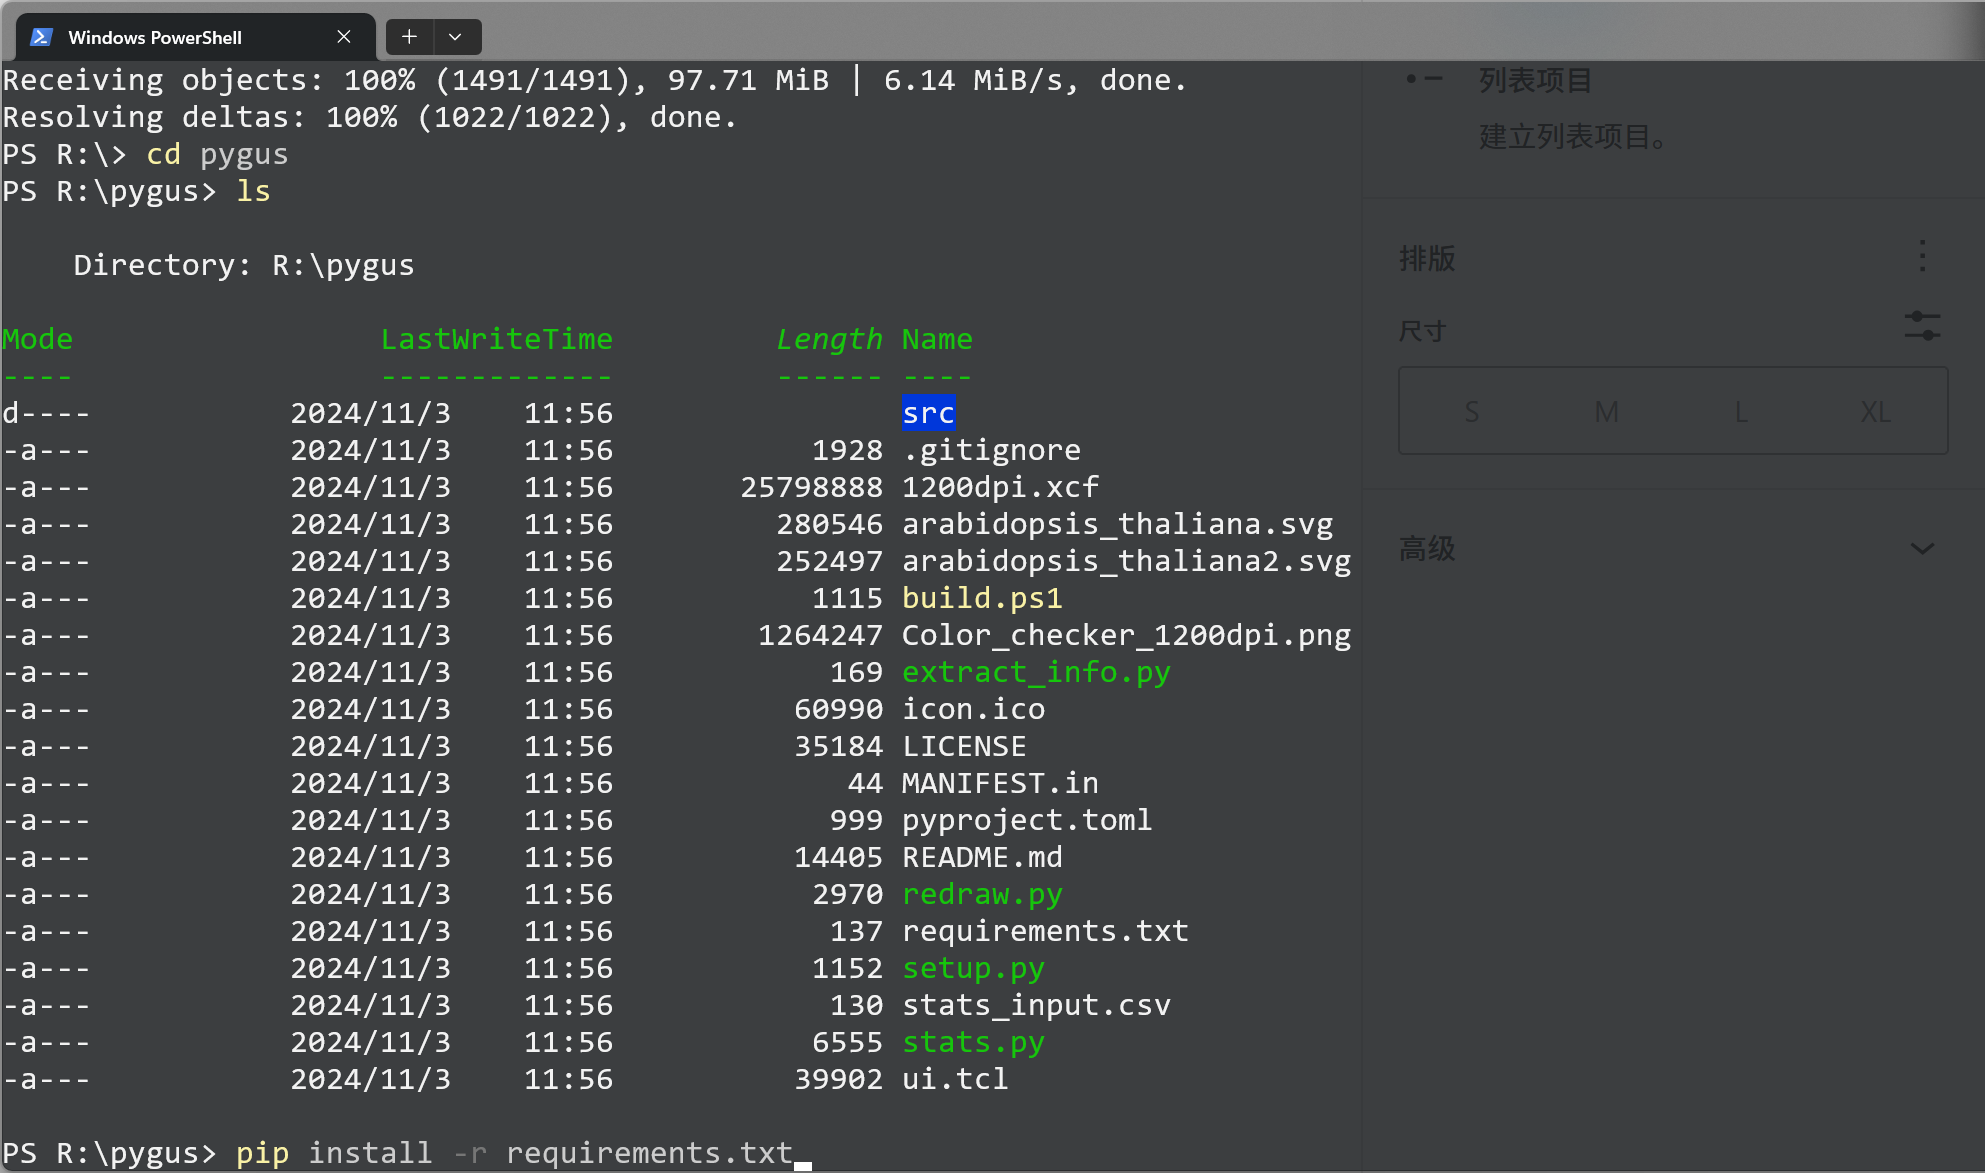Screen dimensions: 1985x1173
Task: Open the new tab profile dropdown
Action: tap(456, 37)
